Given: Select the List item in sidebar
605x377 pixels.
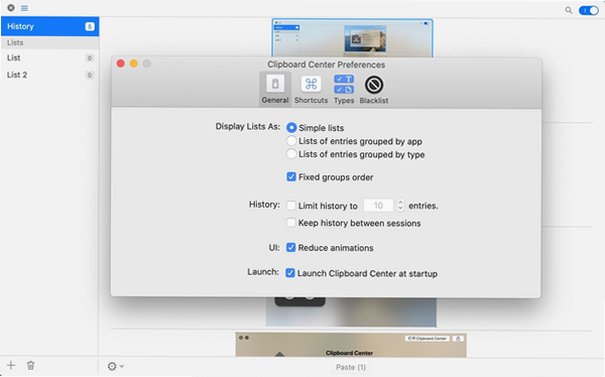Looking at the screenshot, I should tap(50, 58).
